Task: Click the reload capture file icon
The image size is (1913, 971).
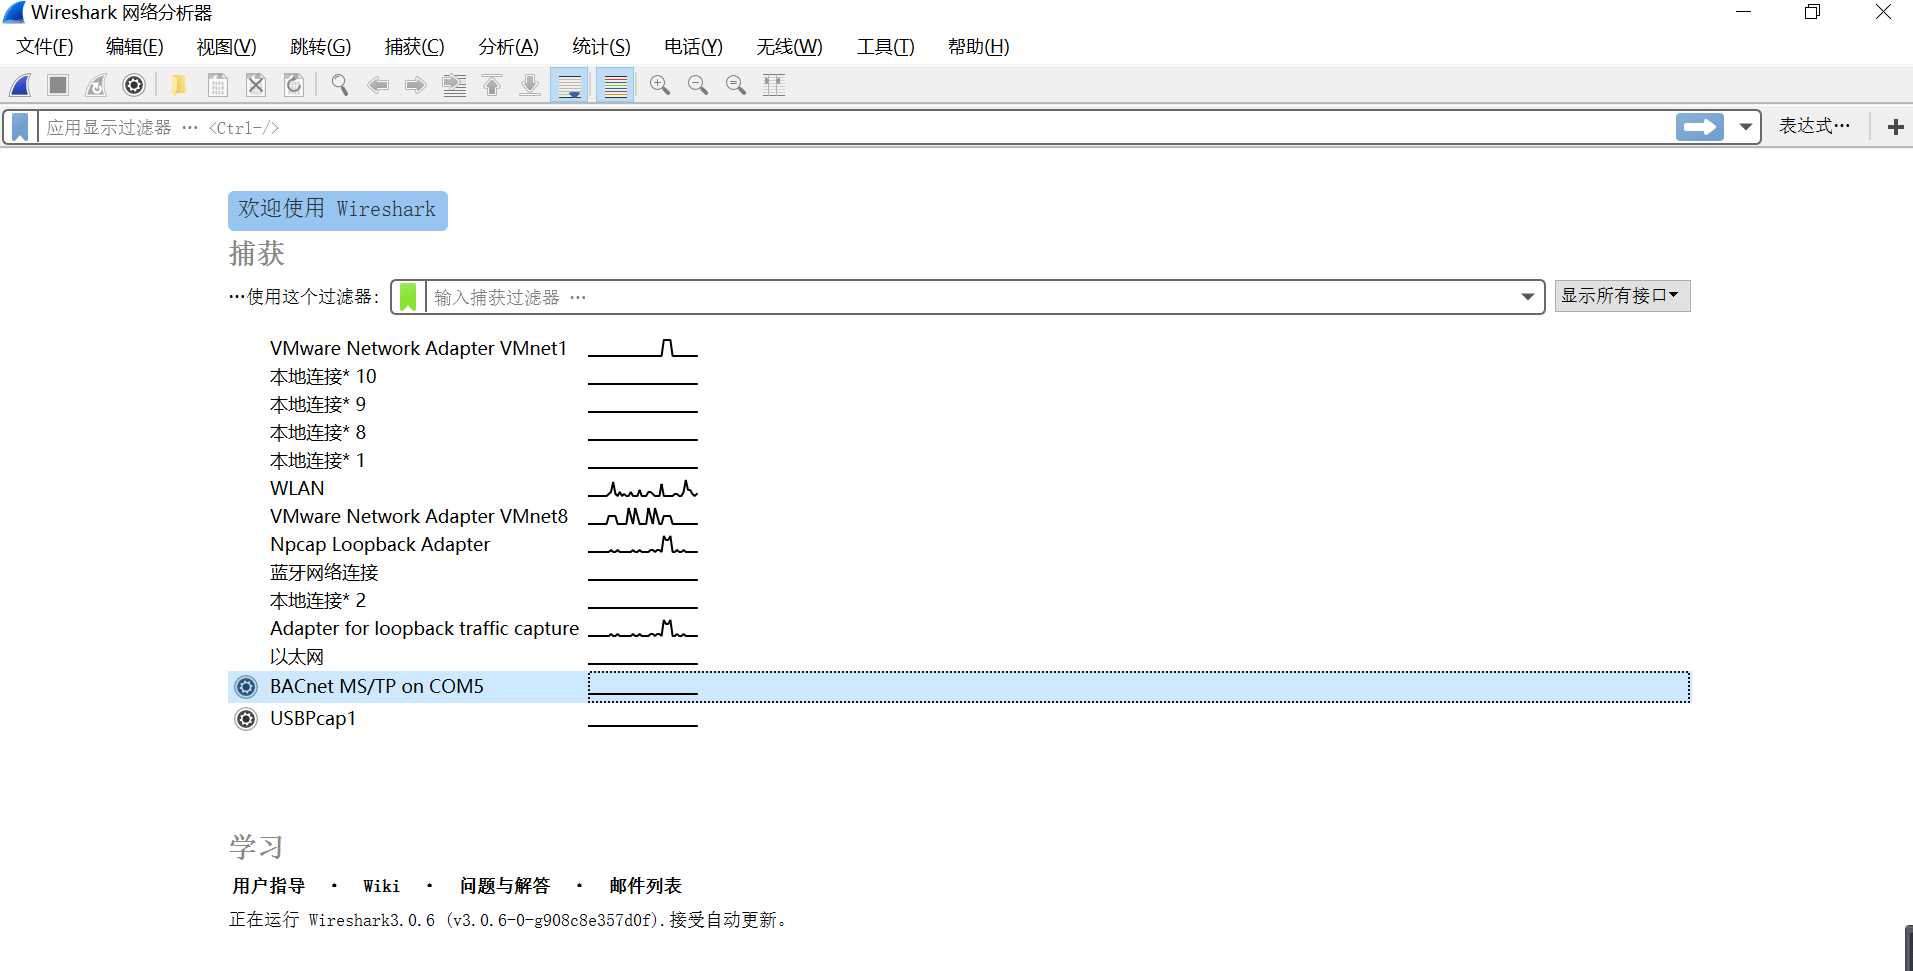Action: point(294,85)
